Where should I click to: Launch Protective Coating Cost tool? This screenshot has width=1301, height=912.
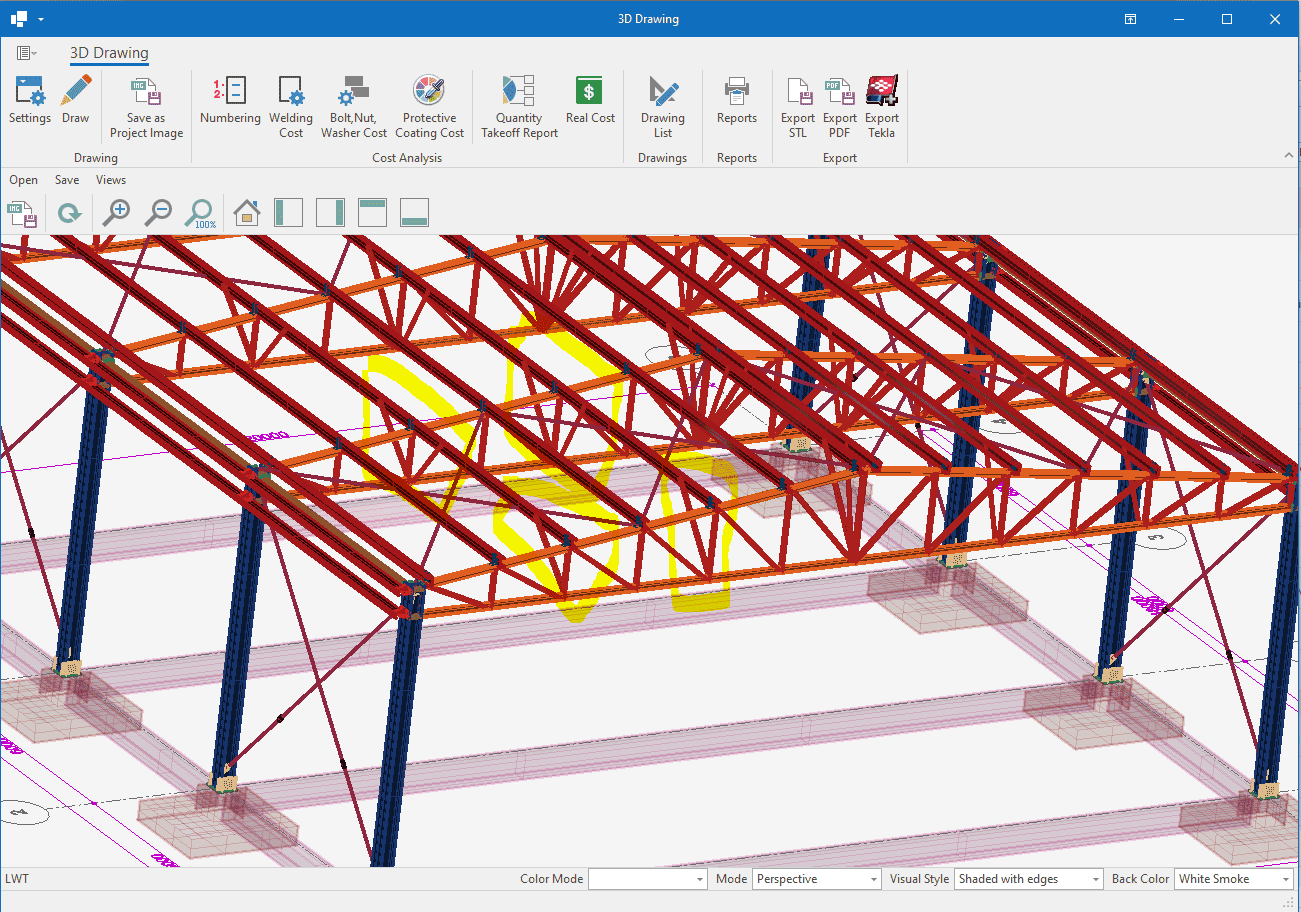(429, 107)
